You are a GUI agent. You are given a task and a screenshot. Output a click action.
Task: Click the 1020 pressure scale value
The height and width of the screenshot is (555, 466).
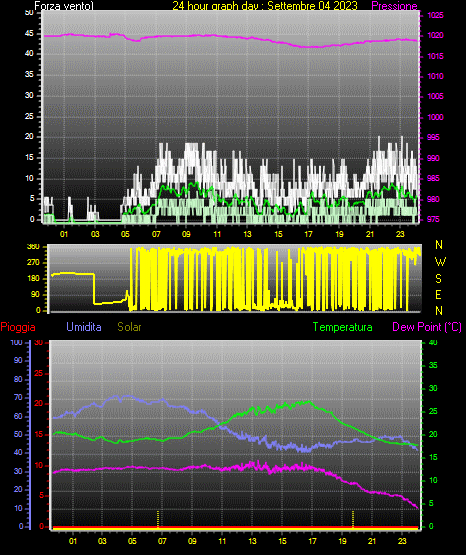435,35
